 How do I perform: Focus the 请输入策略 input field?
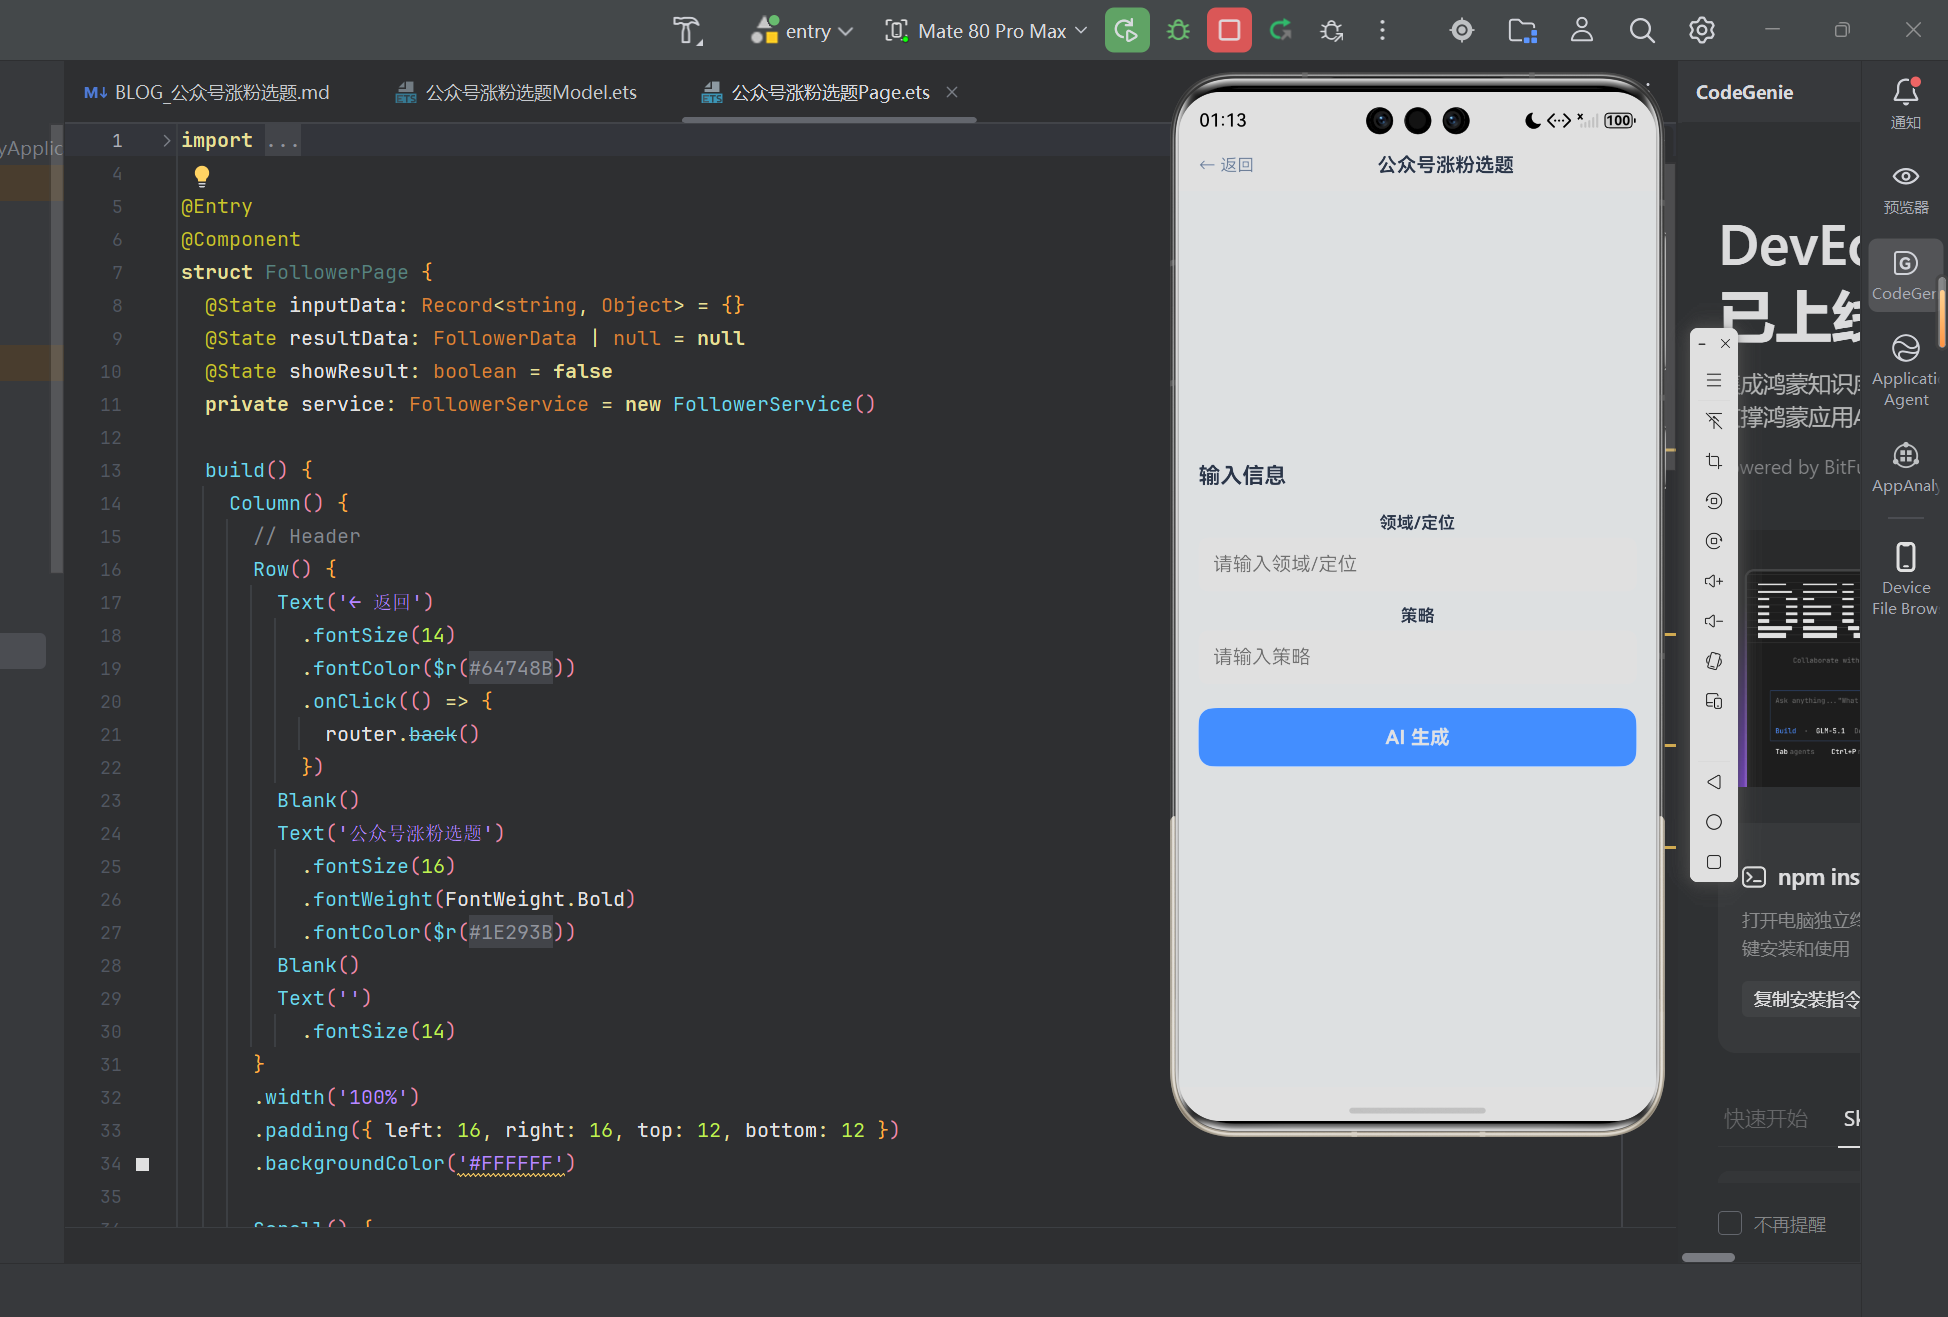[x=1417, y=657]
